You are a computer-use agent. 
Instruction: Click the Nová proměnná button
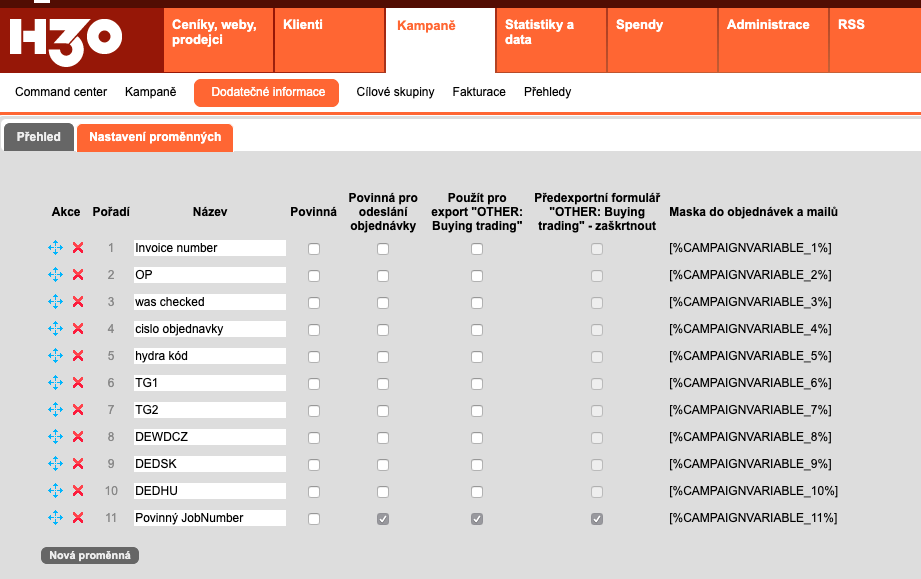pyautogui.click(x=90, y=555)
